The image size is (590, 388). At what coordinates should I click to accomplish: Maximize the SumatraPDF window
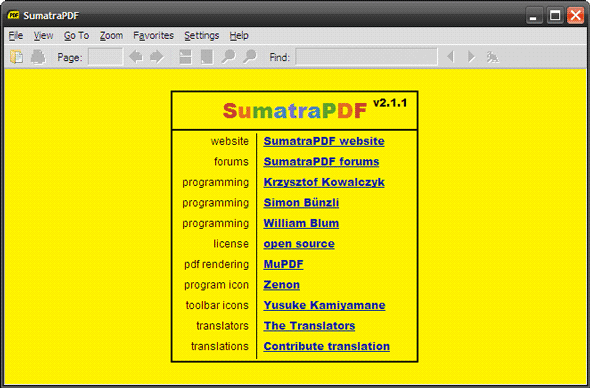tap(555, 15)
